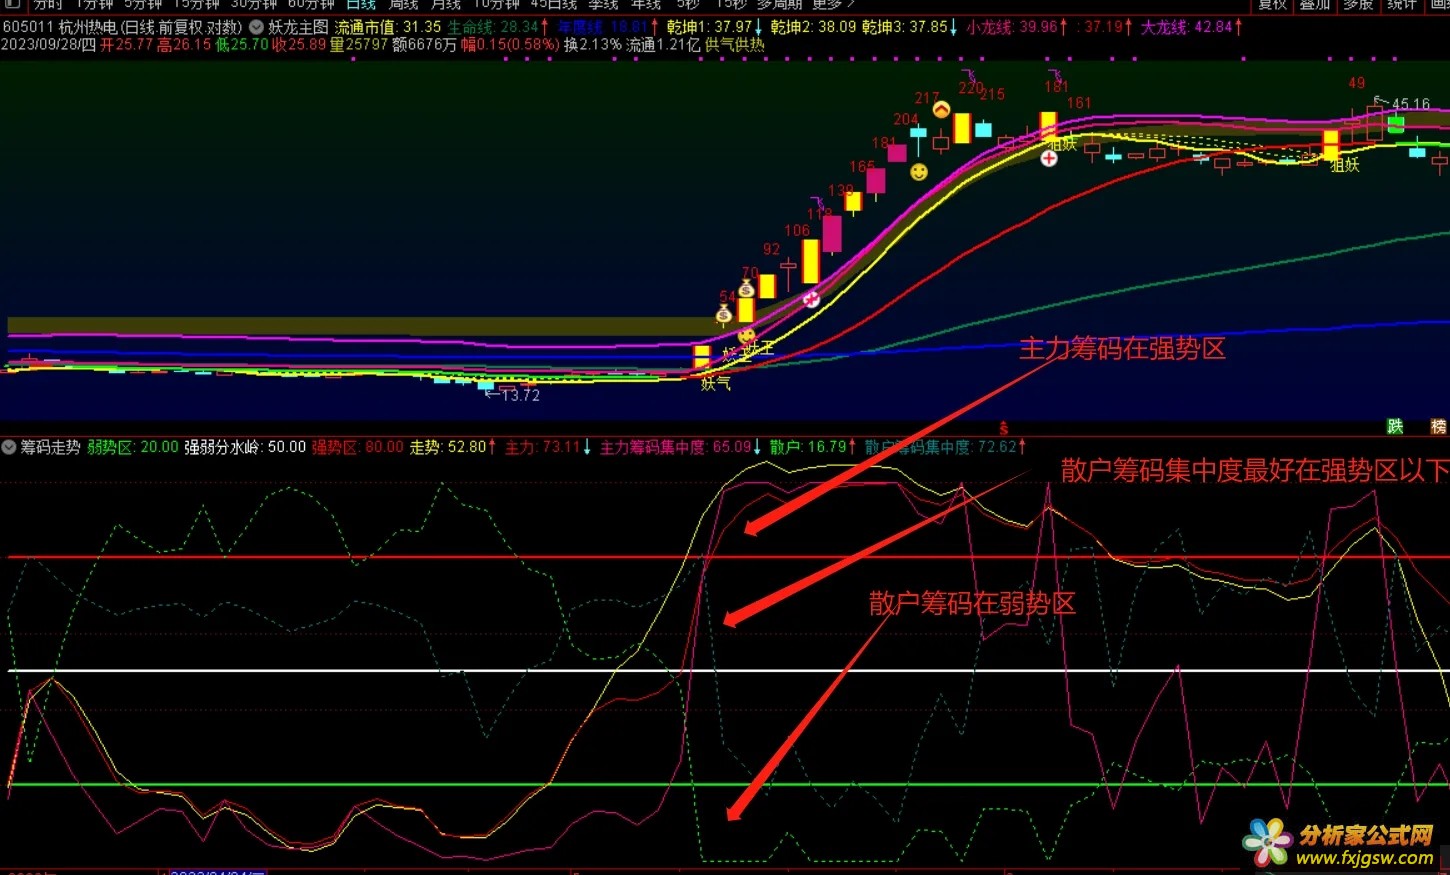1450x875 pixels.
Task: Select the 30分钟 period tab
Action: [x=254, y=5]
